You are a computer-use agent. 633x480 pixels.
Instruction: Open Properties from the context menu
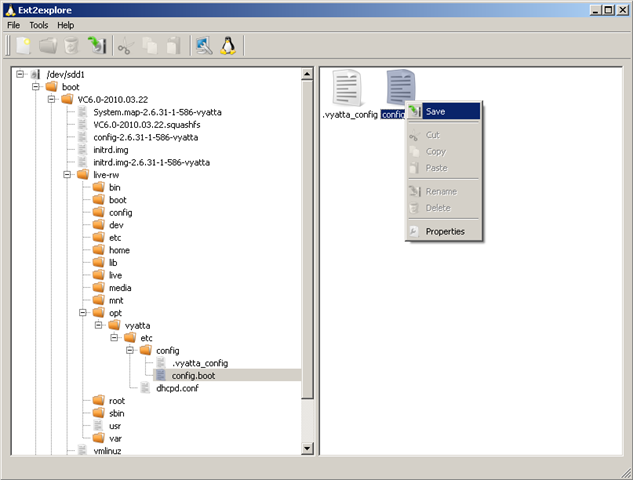click(445, 231)
